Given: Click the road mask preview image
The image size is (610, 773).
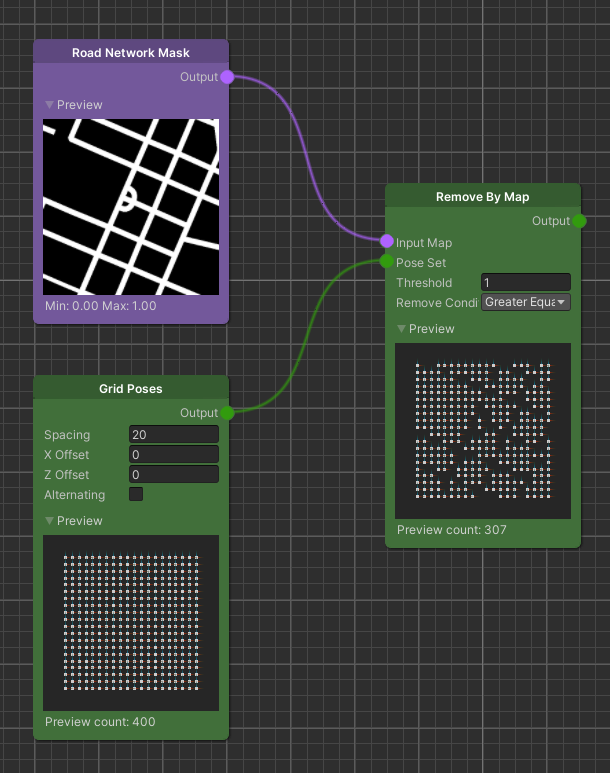Looking at the screenshot, I should (131, 207).
